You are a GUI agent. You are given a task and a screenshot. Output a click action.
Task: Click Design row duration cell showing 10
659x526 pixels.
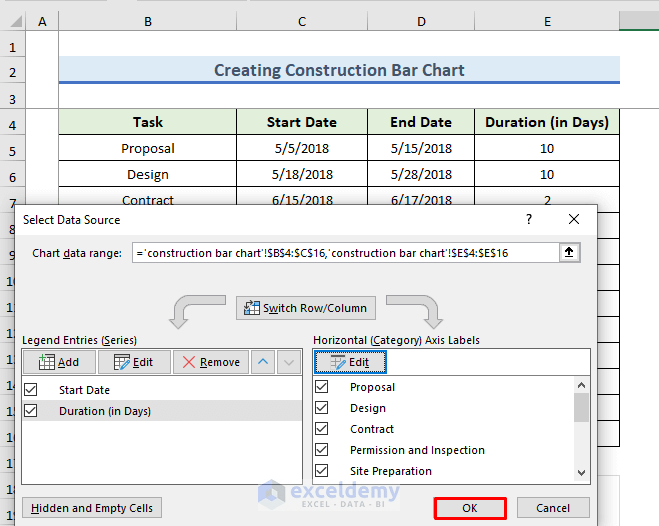coord(547,174)
